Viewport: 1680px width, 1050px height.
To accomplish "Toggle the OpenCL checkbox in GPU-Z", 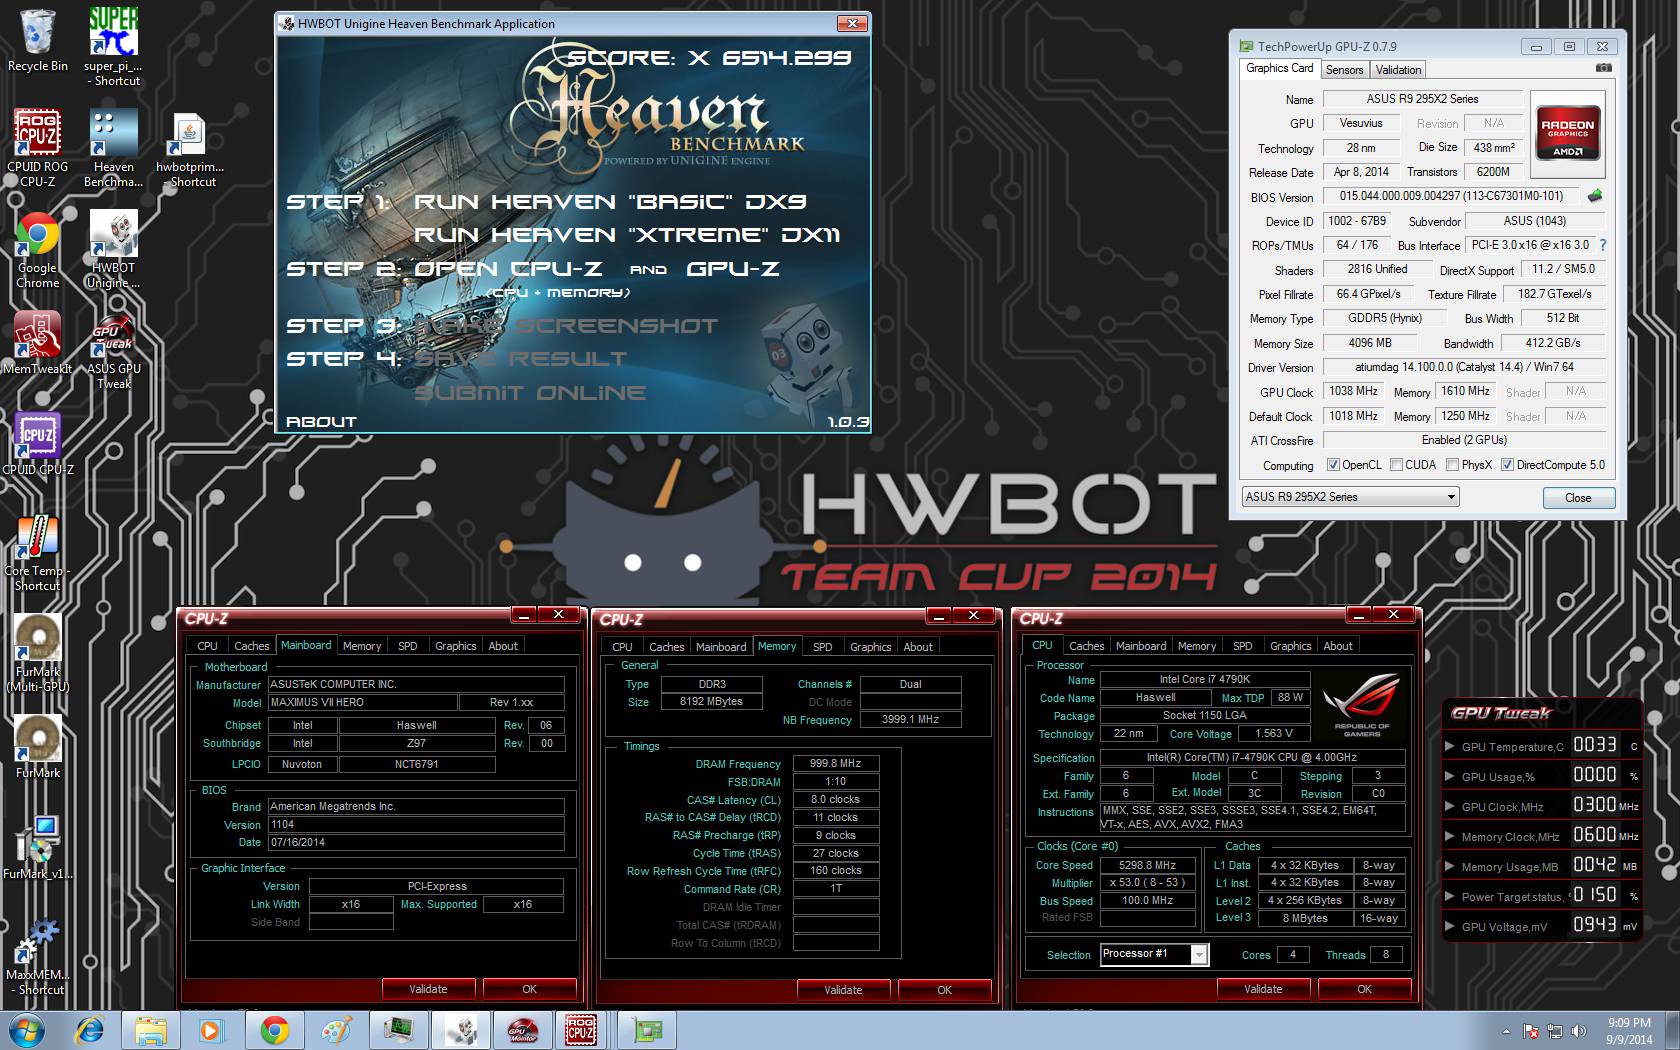I will 1332,465.
